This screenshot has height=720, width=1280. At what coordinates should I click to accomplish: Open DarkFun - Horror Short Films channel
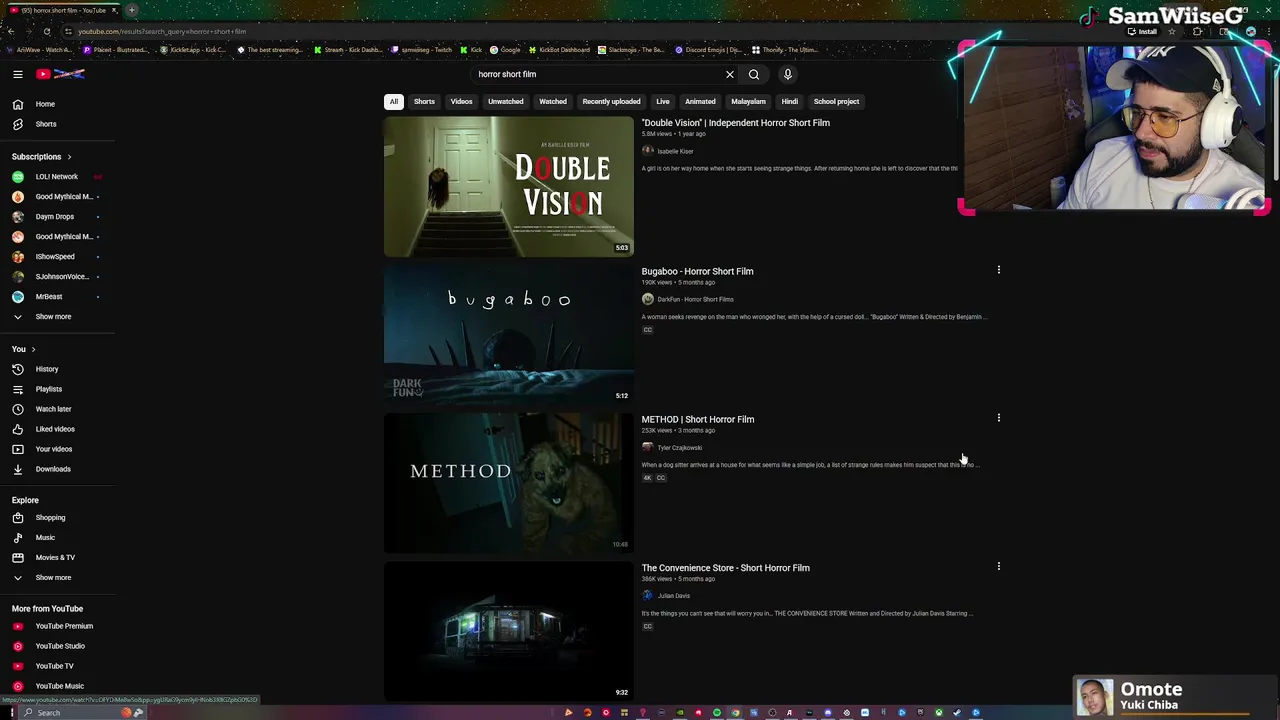[x=695, y=299]
